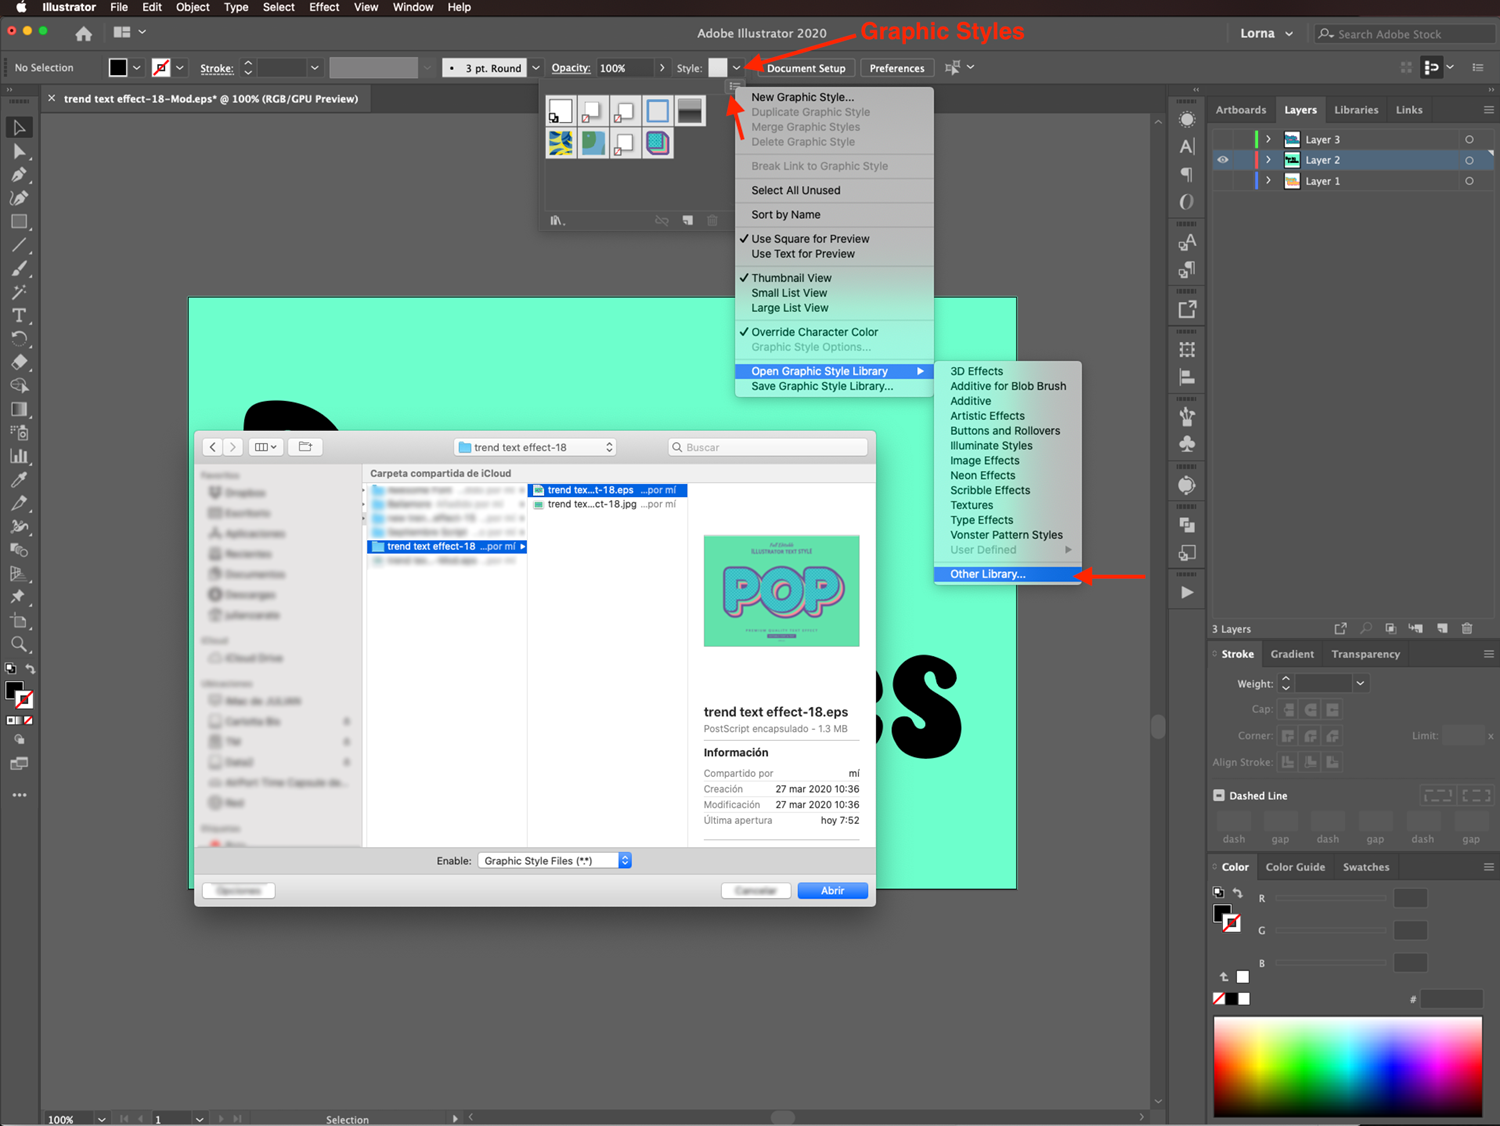
Task: Open the Graphic Styles panel menu icon
Action: [x=735, y=87]
